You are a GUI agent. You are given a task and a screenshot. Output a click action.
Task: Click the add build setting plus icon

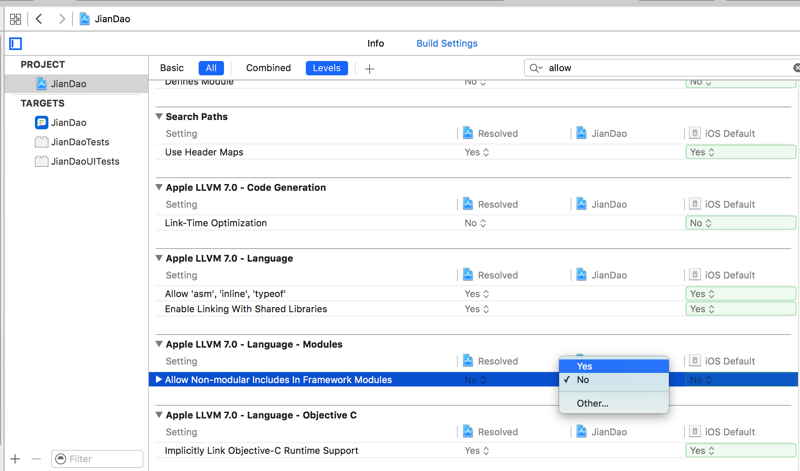coord(369,69)
